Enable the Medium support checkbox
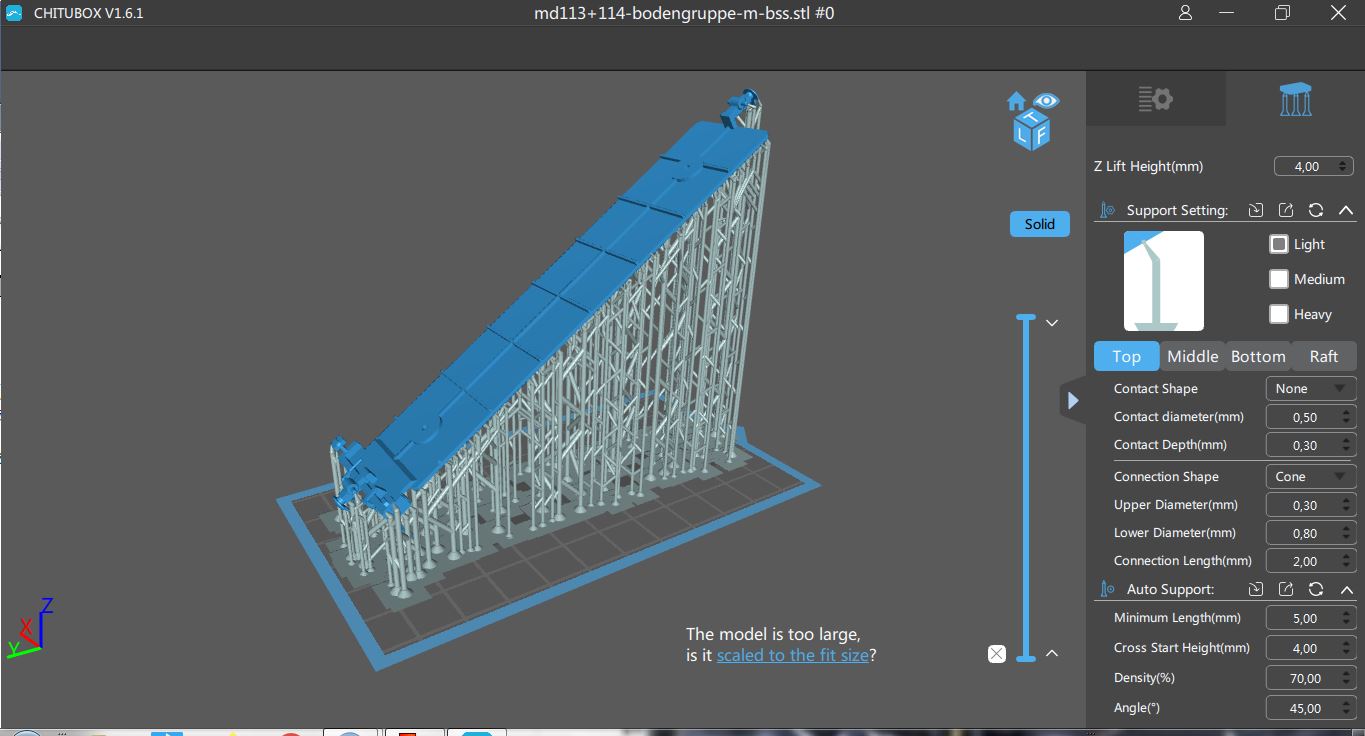 point(1279,279)
